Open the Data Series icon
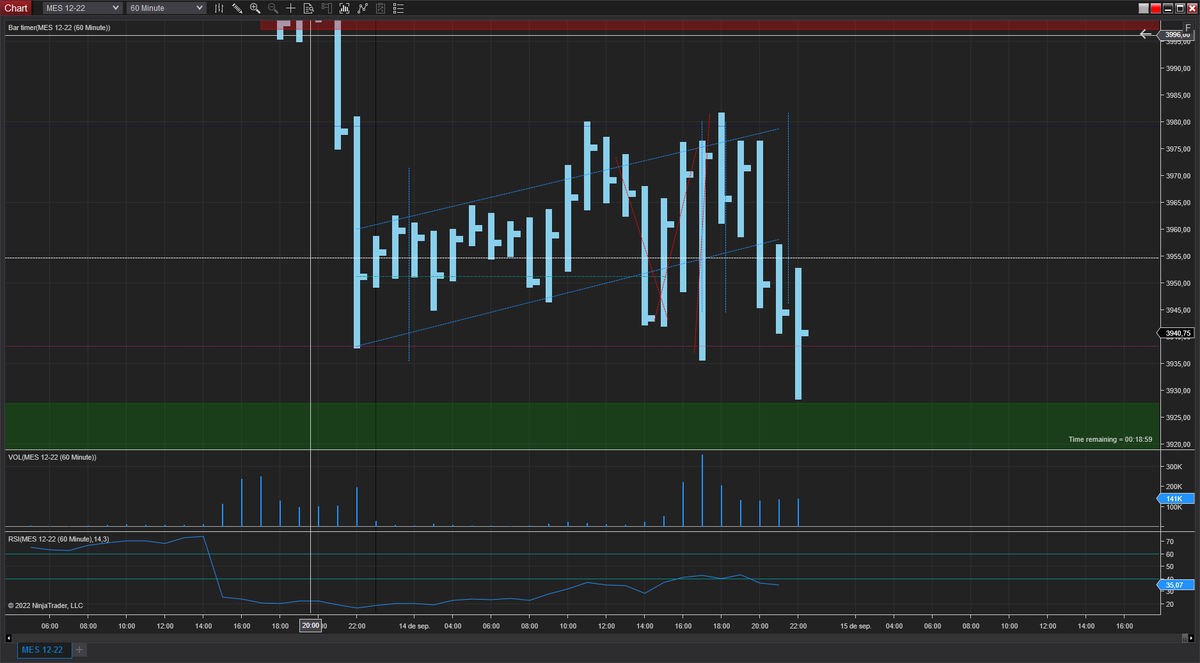This screenshot has height=663, width=1200. 345,8
